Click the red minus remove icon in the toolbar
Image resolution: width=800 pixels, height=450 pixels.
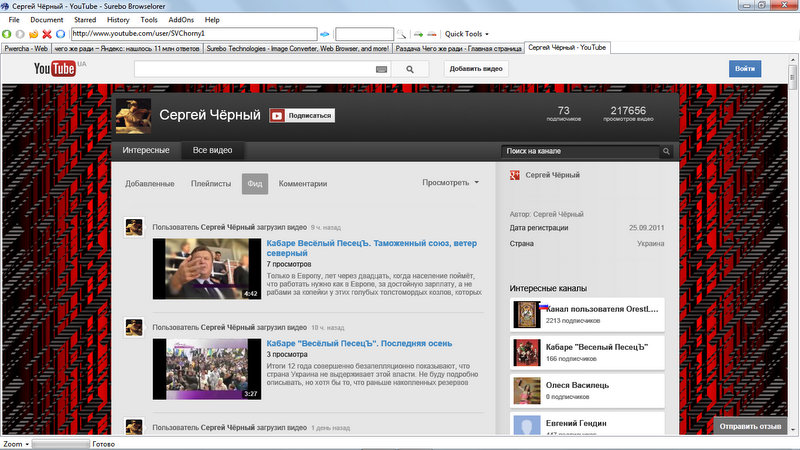(432, 34)
